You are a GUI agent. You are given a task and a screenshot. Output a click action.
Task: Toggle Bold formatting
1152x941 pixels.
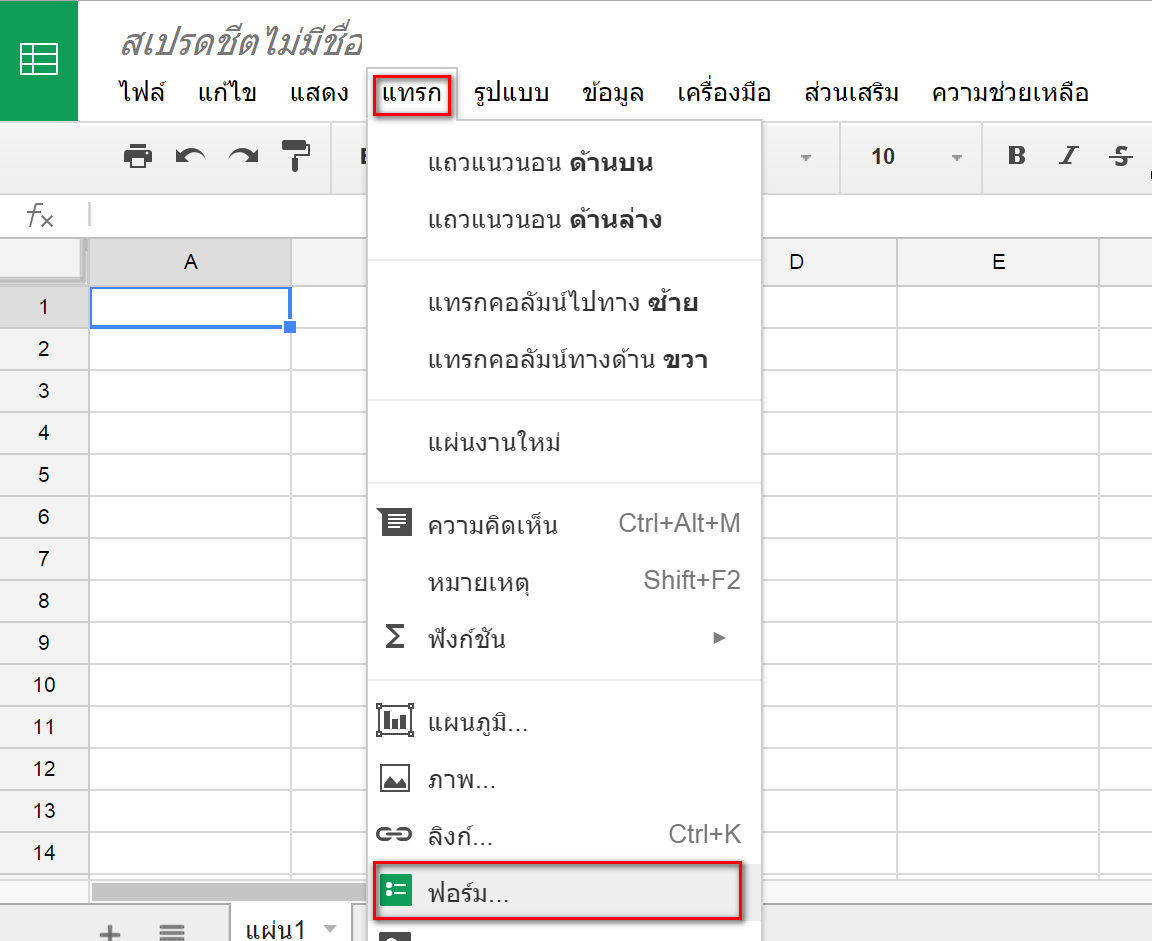pyautogui.click(x=1017, y=156)
